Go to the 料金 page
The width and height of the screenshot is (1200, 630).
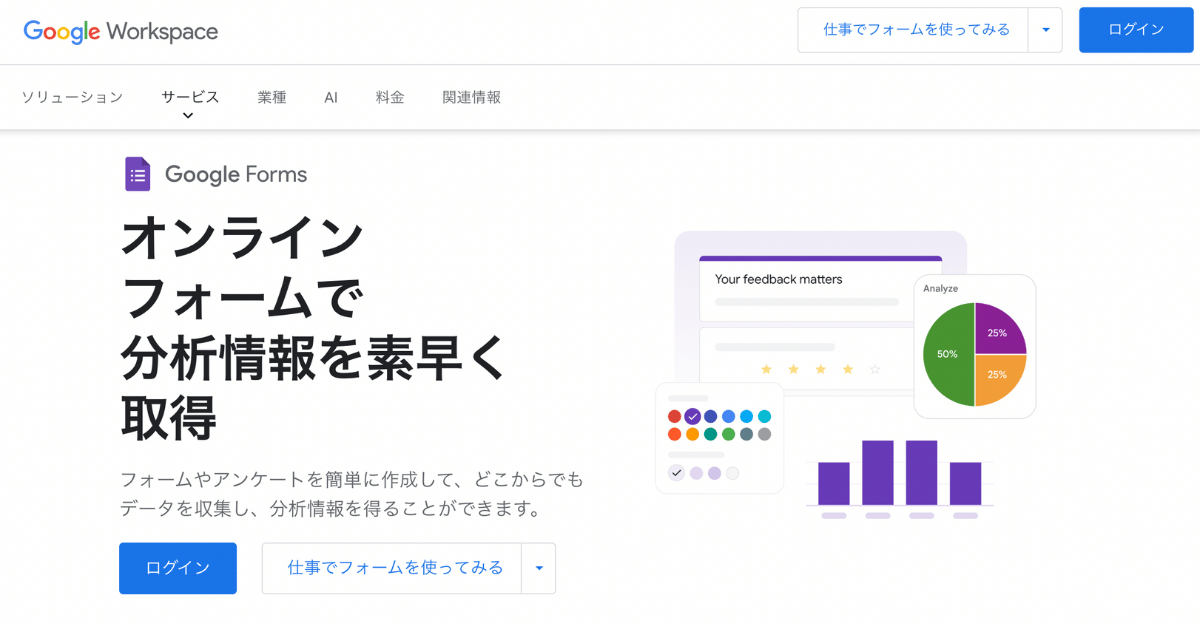(390, 97)
